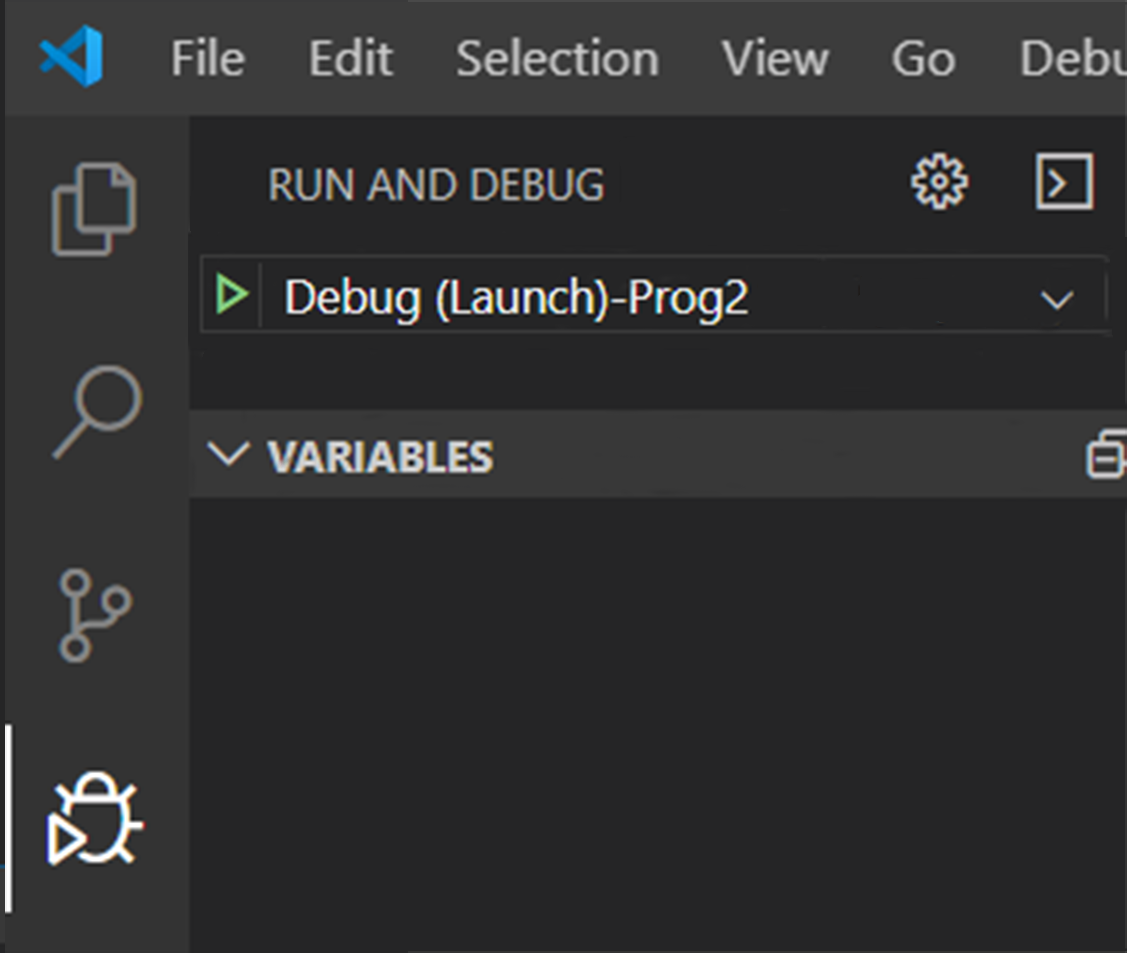This screenshot has width=1127, height=953.
Task: Open the Go menu
Action: pyautogui.click(x=921, y=58)
